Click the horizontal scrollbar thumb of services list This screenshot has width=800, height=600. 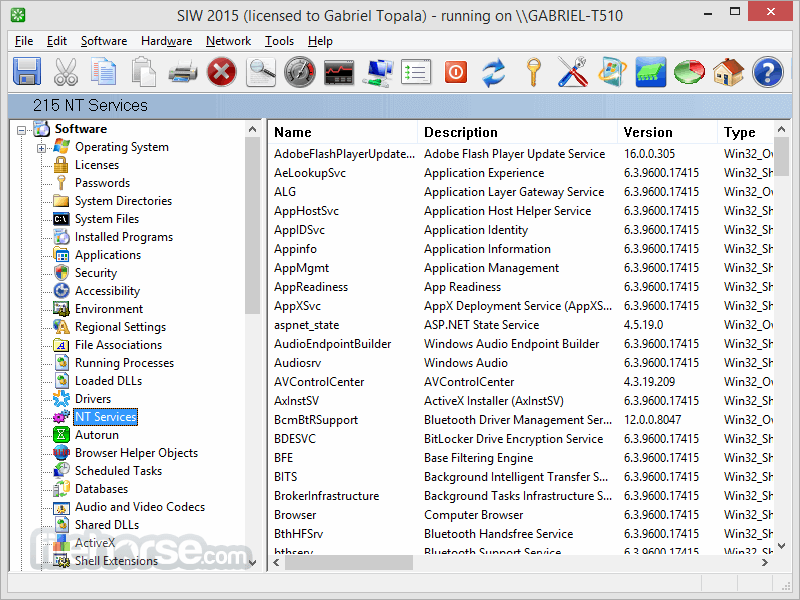348,562
